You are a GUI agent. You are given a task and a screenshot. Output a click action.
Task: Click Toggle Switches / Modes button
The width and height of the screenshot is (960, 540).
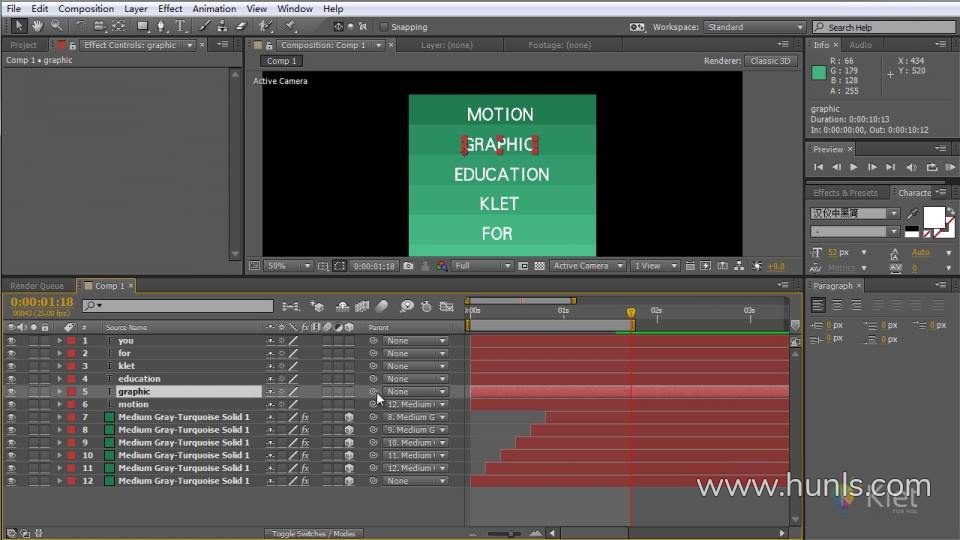pyautogui.click(x=313, y=534)
